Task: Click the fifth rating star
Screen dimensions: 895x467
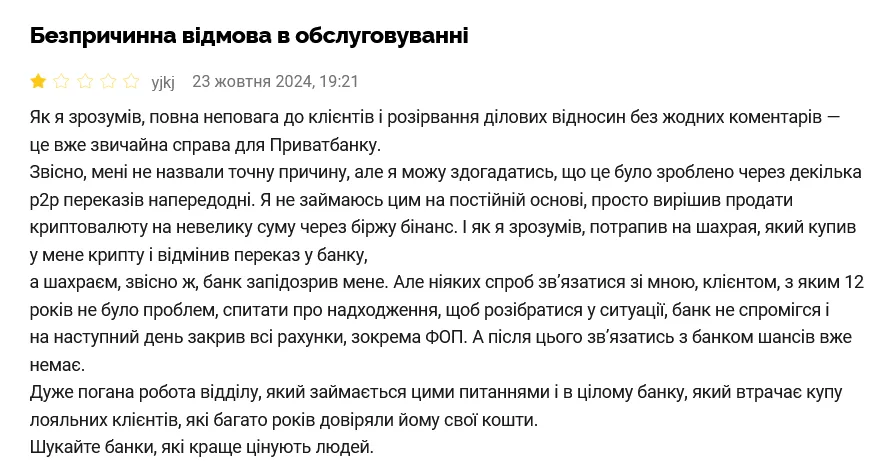Action: point(130,81)
